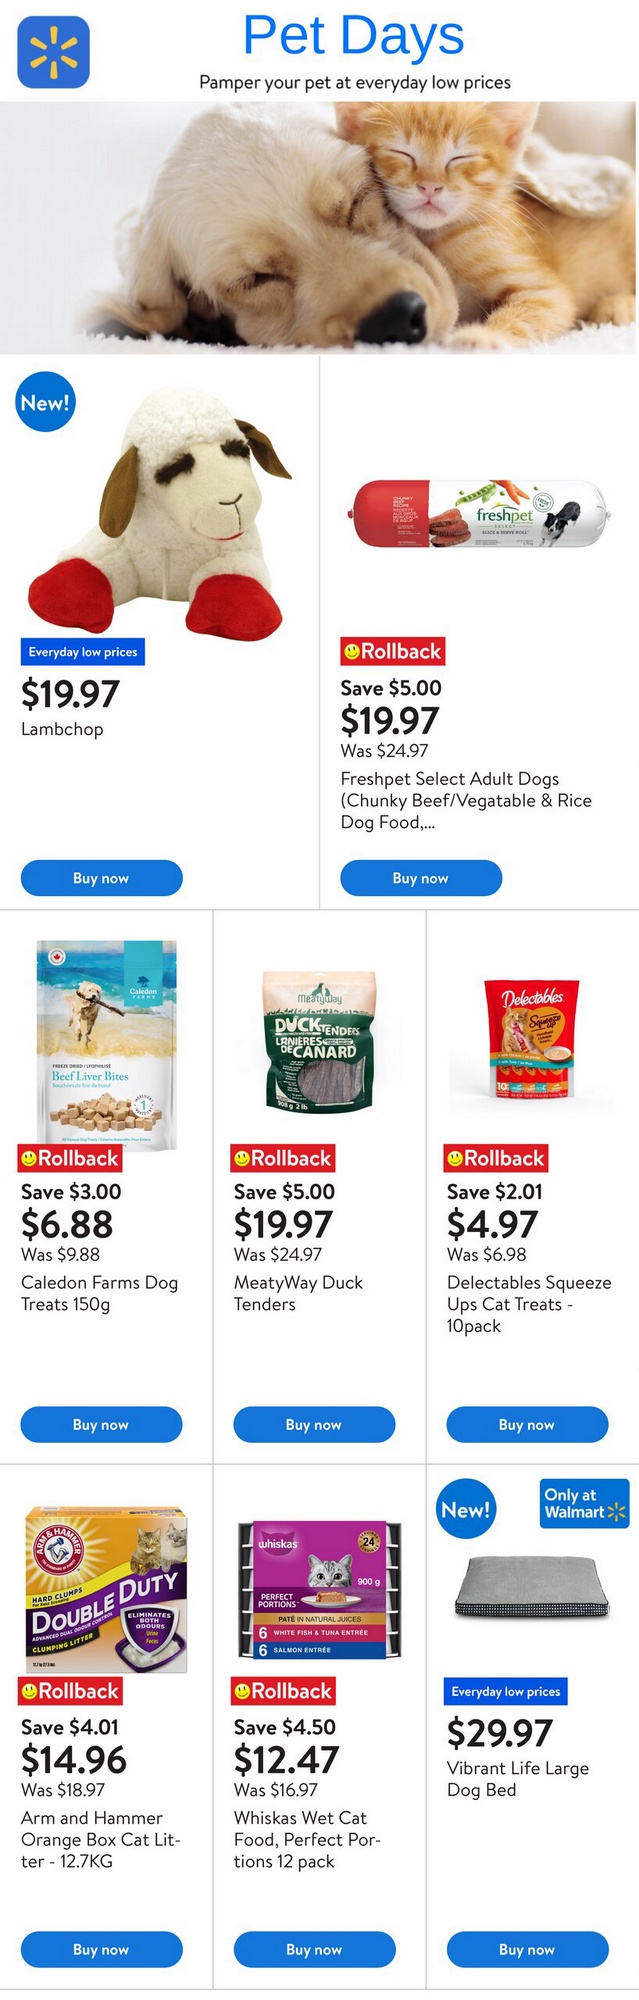This screenshot has width=639, height=2000.
Task: Click the New! badge on dog bed
Action: click(x=466, y=1509)
